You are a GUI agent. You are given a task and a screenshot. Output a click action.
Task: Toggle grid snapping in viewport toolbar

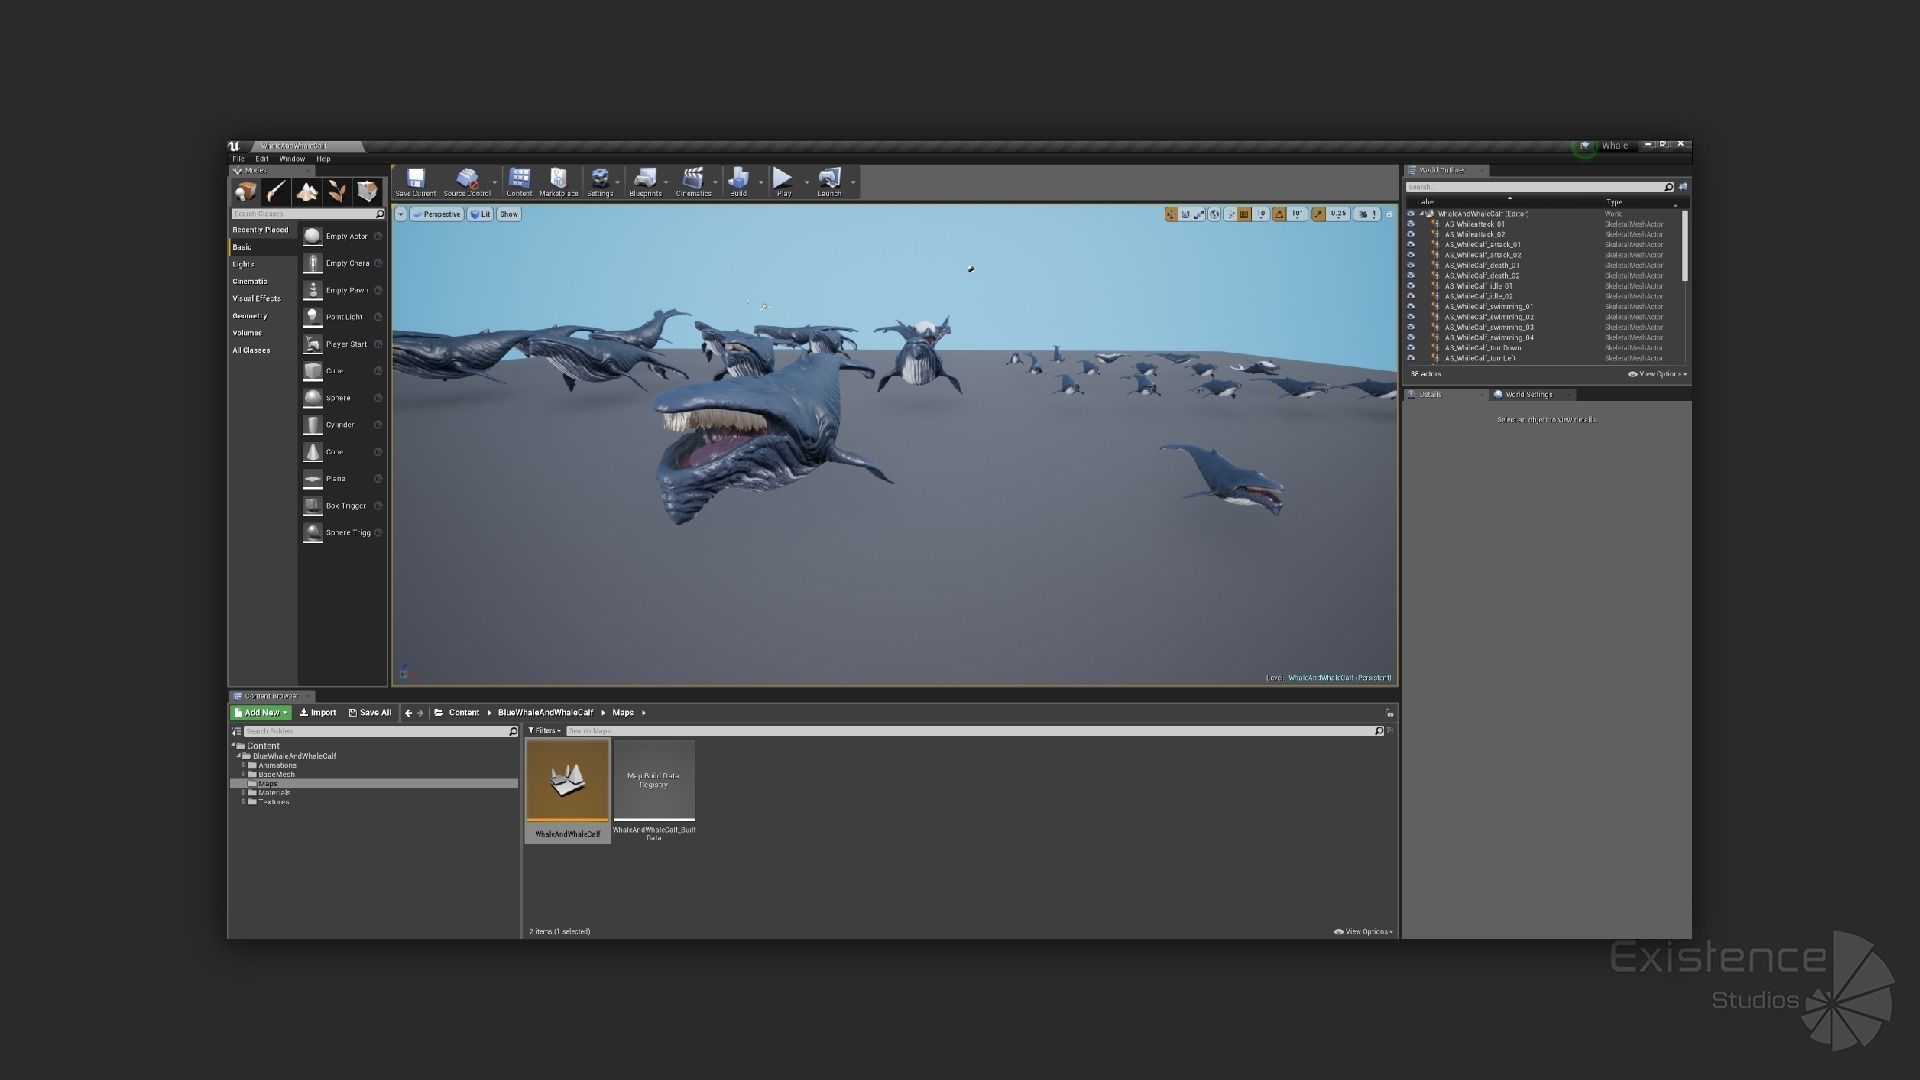[1244, 214]
